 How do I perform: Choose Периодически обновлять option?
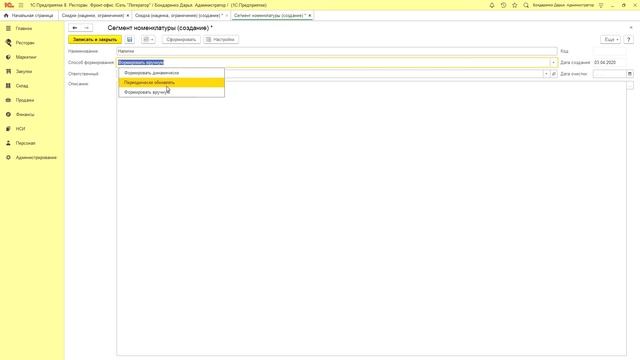pos(171,82)
